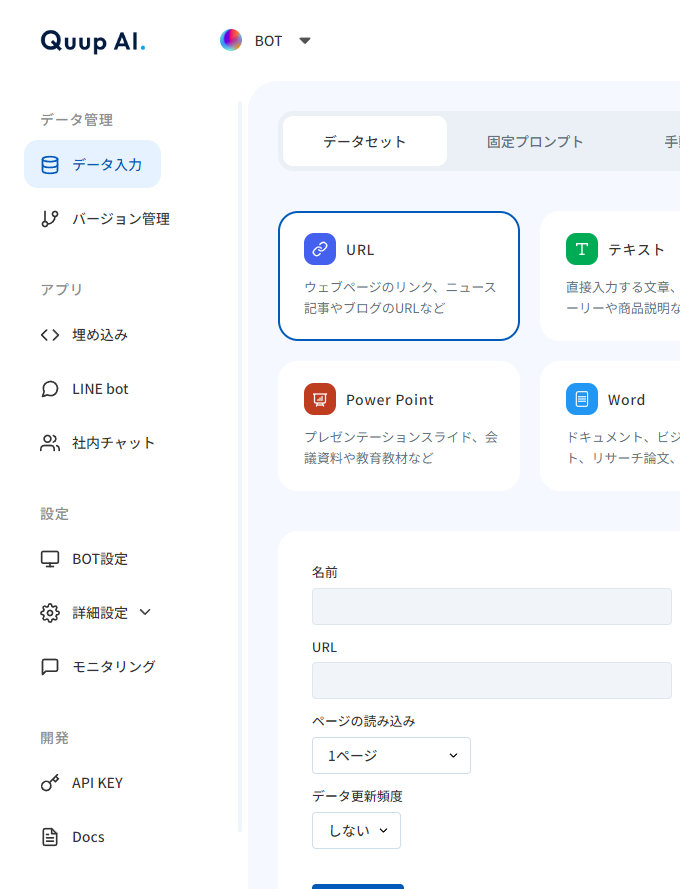
Task: Click the URL text input field
Action: pyautogui.click(x=491, y=680)
